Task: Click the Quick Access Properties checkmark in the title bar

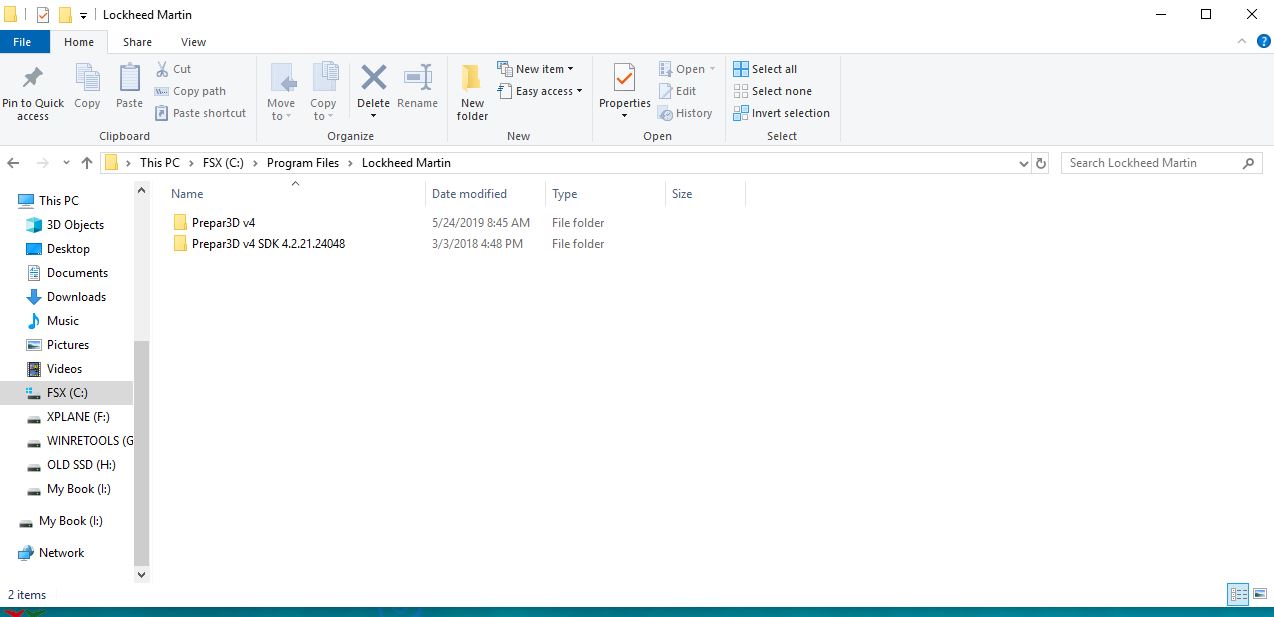Action: pyautogui.click(x=42, y=15)
